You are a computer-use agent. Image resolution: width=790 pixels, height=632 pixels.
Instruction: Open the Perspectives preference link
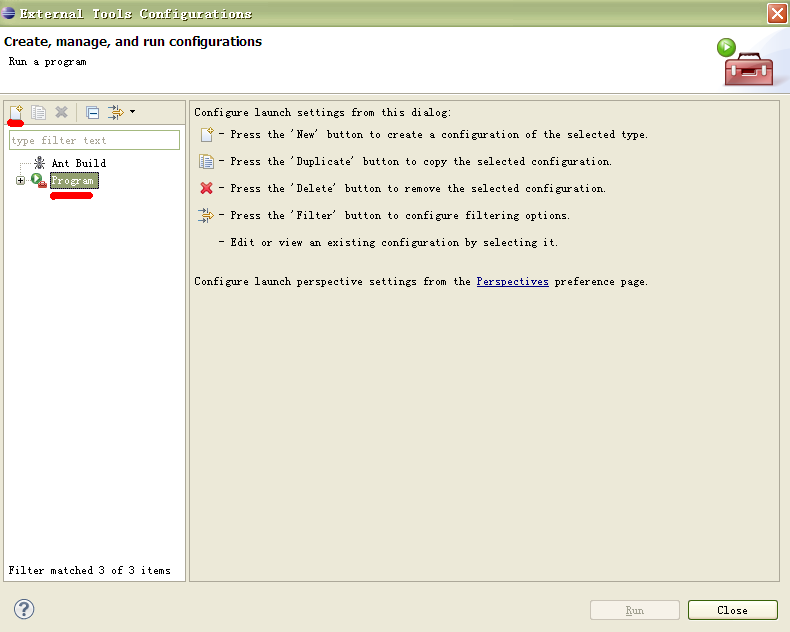[x=512, y=281]
